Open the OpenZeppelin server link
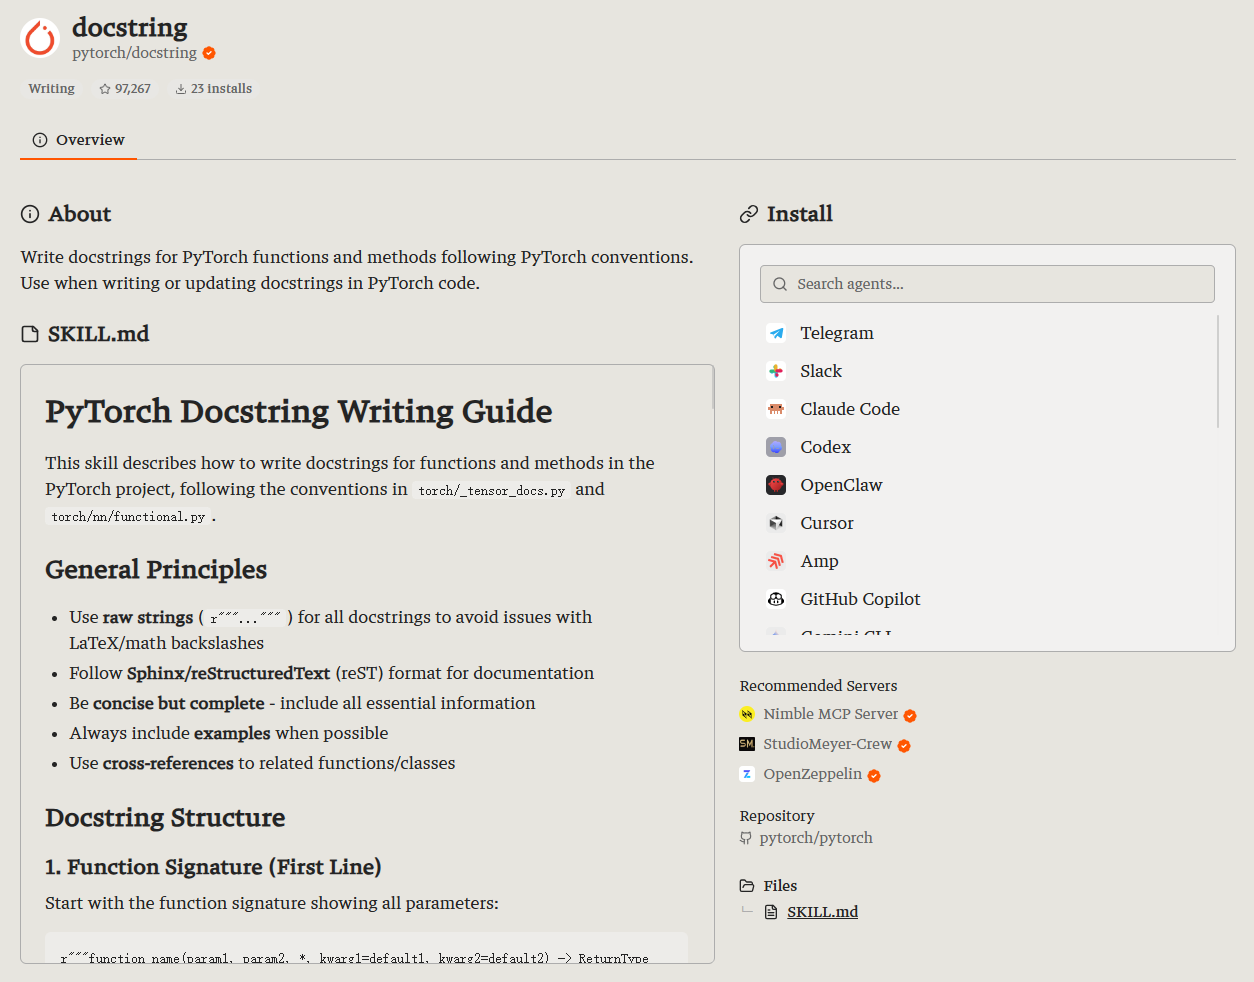 click(813, 774)
